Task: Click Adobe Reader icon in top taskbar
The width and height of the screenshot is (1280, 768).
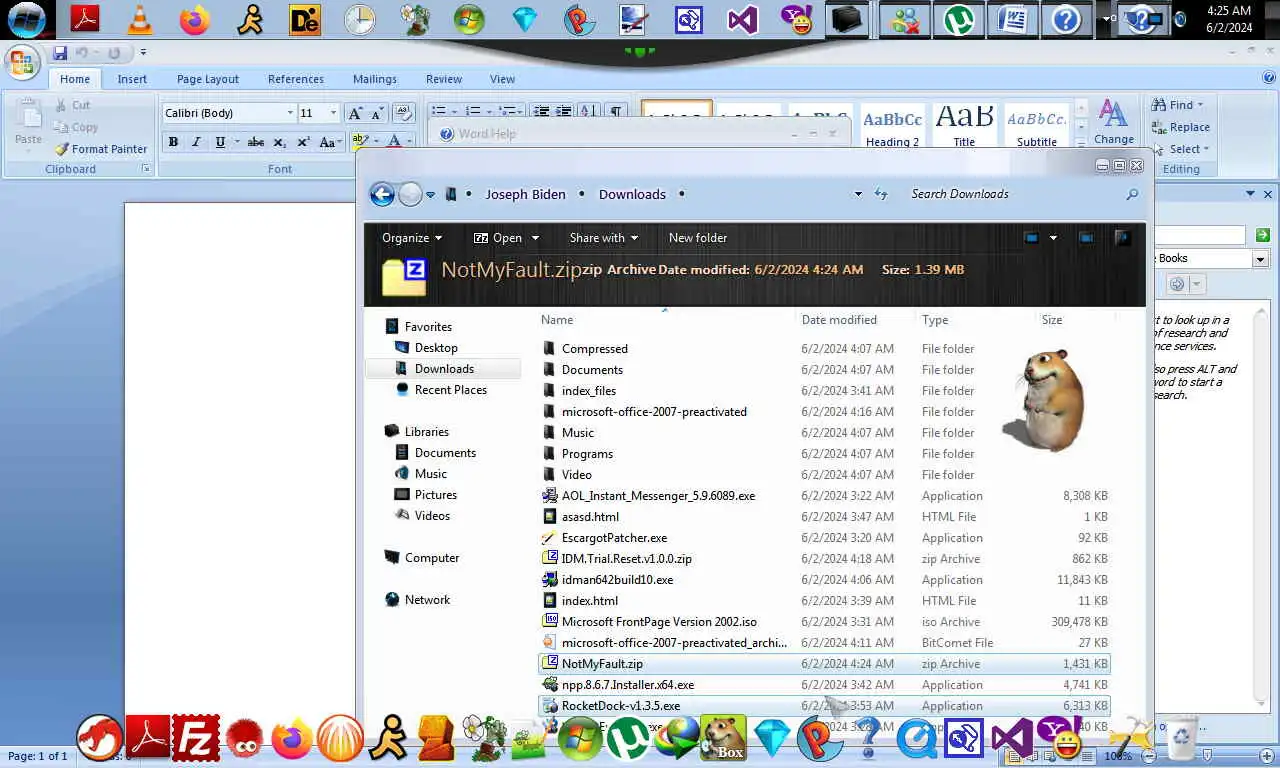Action: 85,19
